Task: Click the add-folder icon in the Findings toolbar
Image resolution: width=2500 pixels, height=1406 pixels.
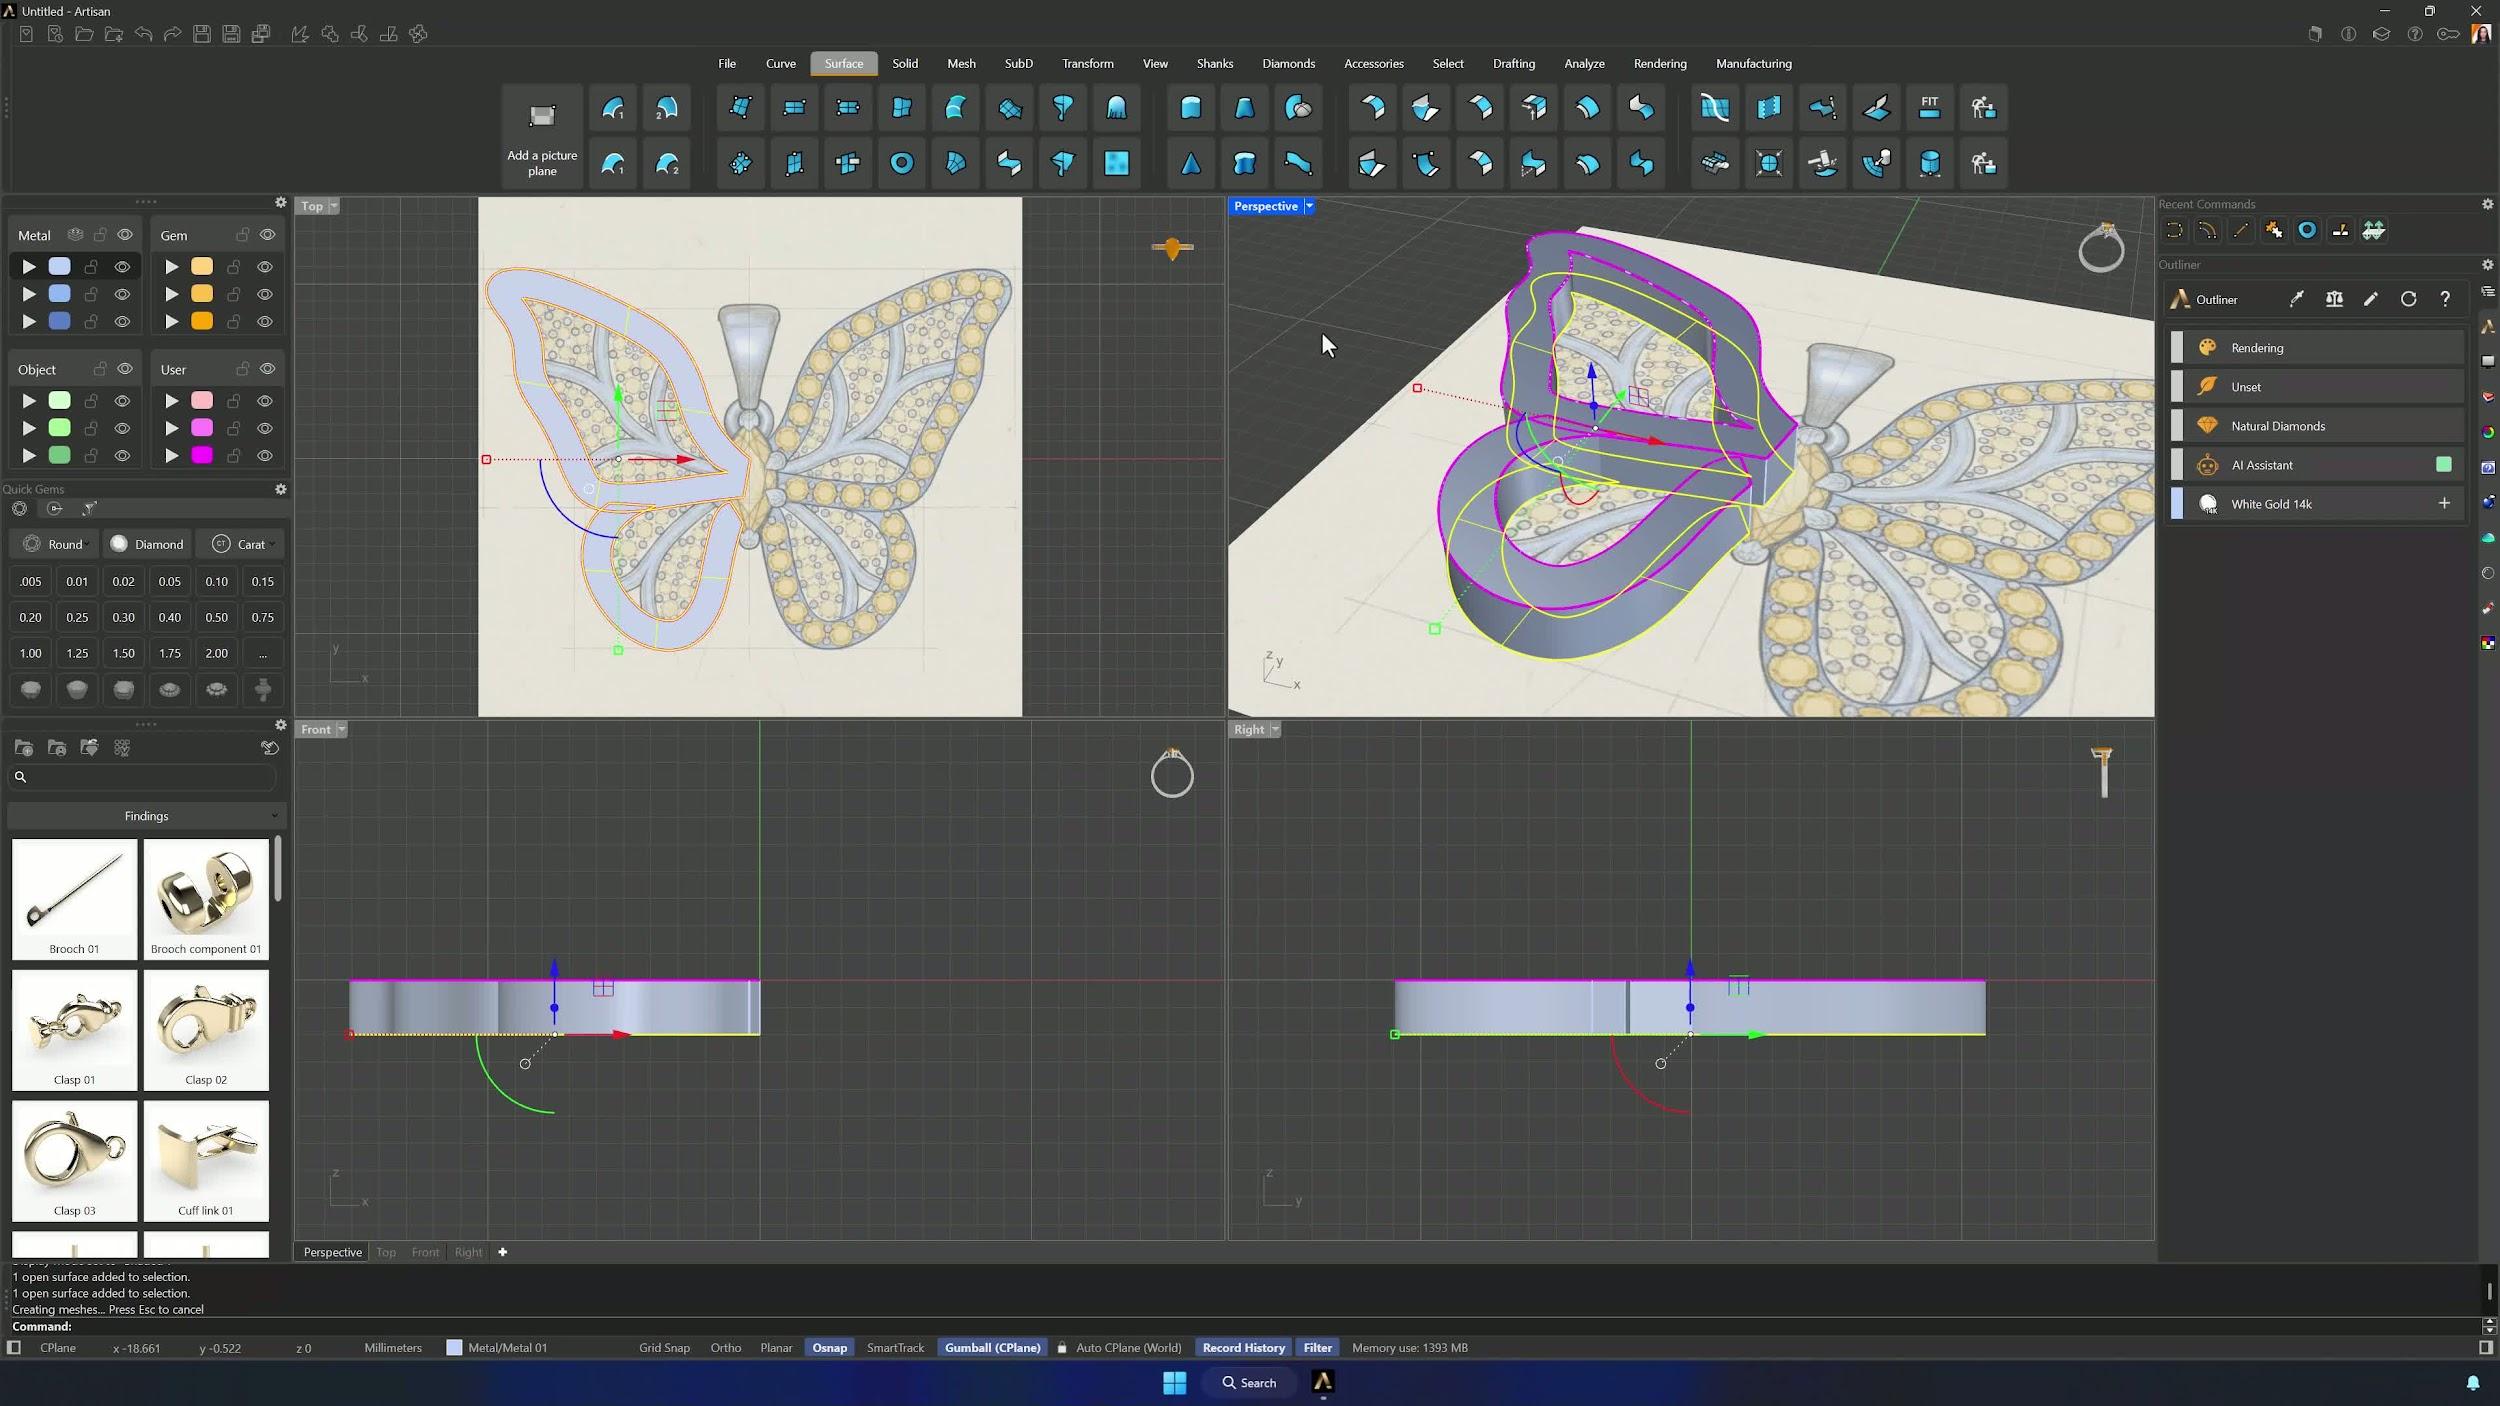Action: [24, 748]
